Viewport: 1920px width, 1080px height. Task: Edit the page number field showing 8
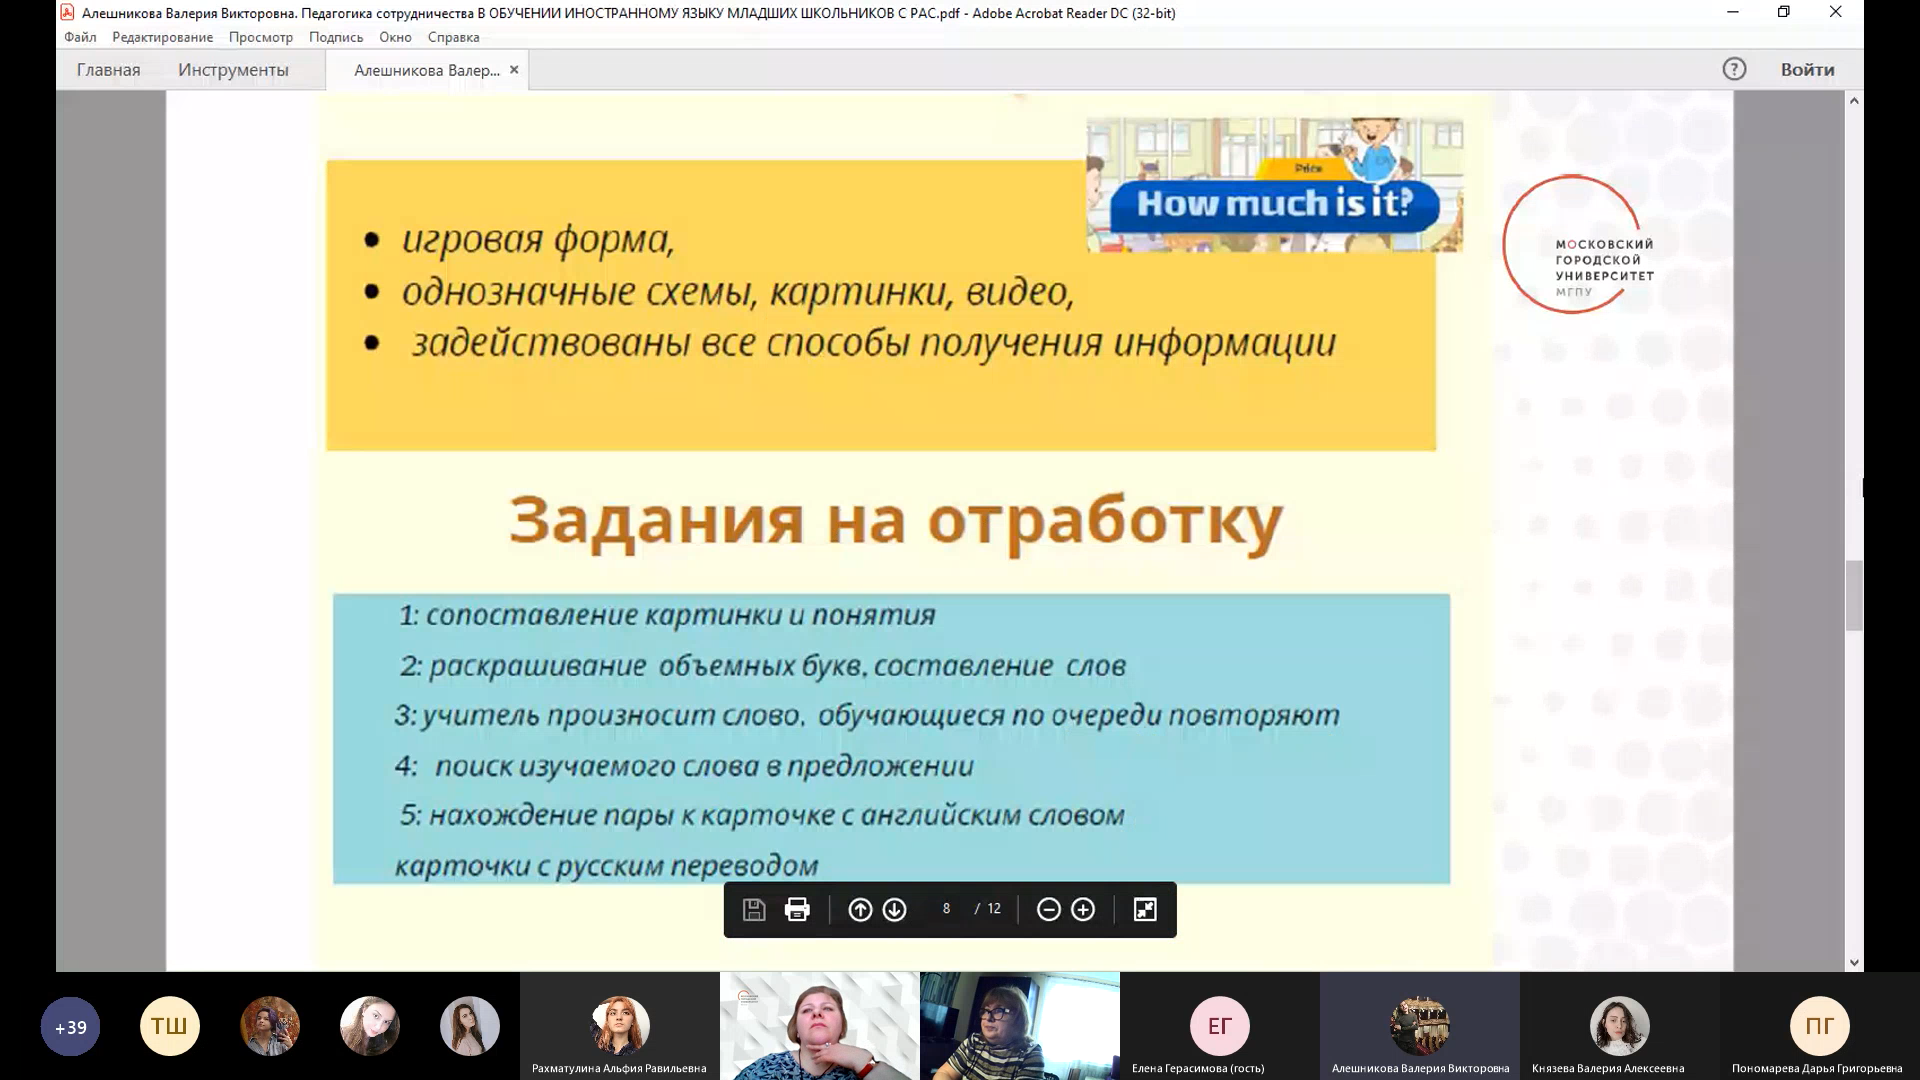944,909
